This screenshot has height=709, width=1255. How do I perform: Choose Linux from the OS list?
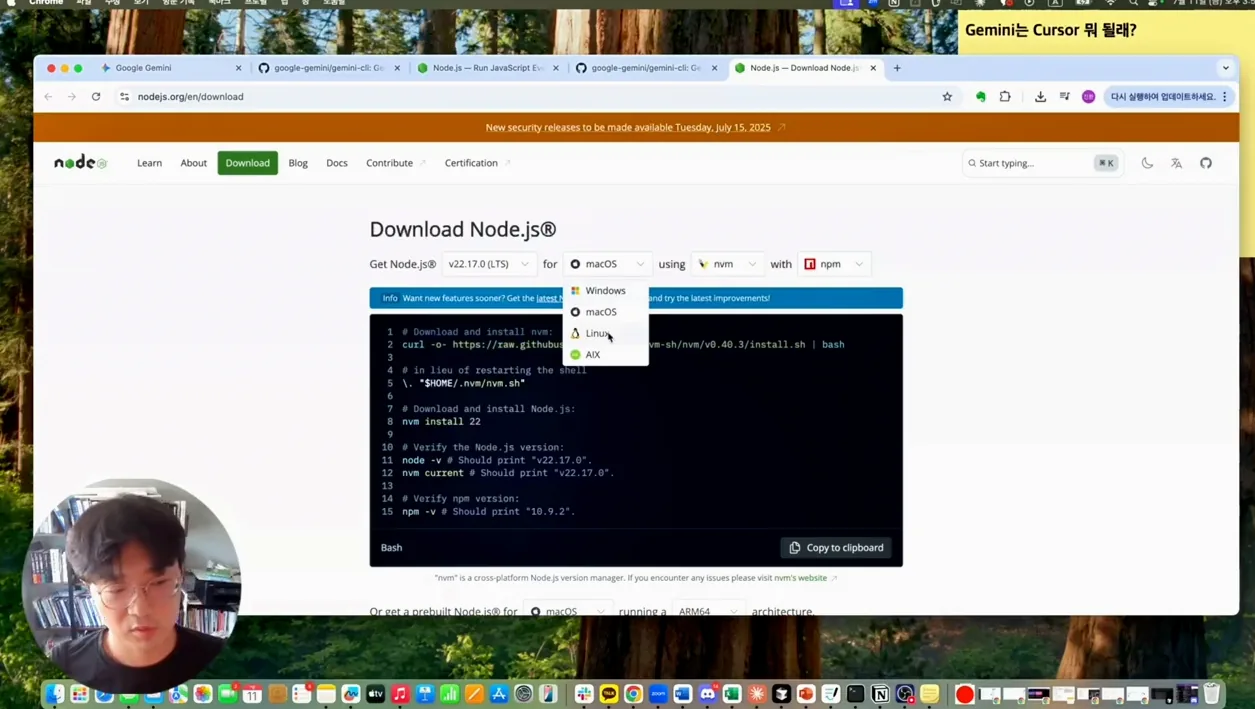[x=606, y=333]
